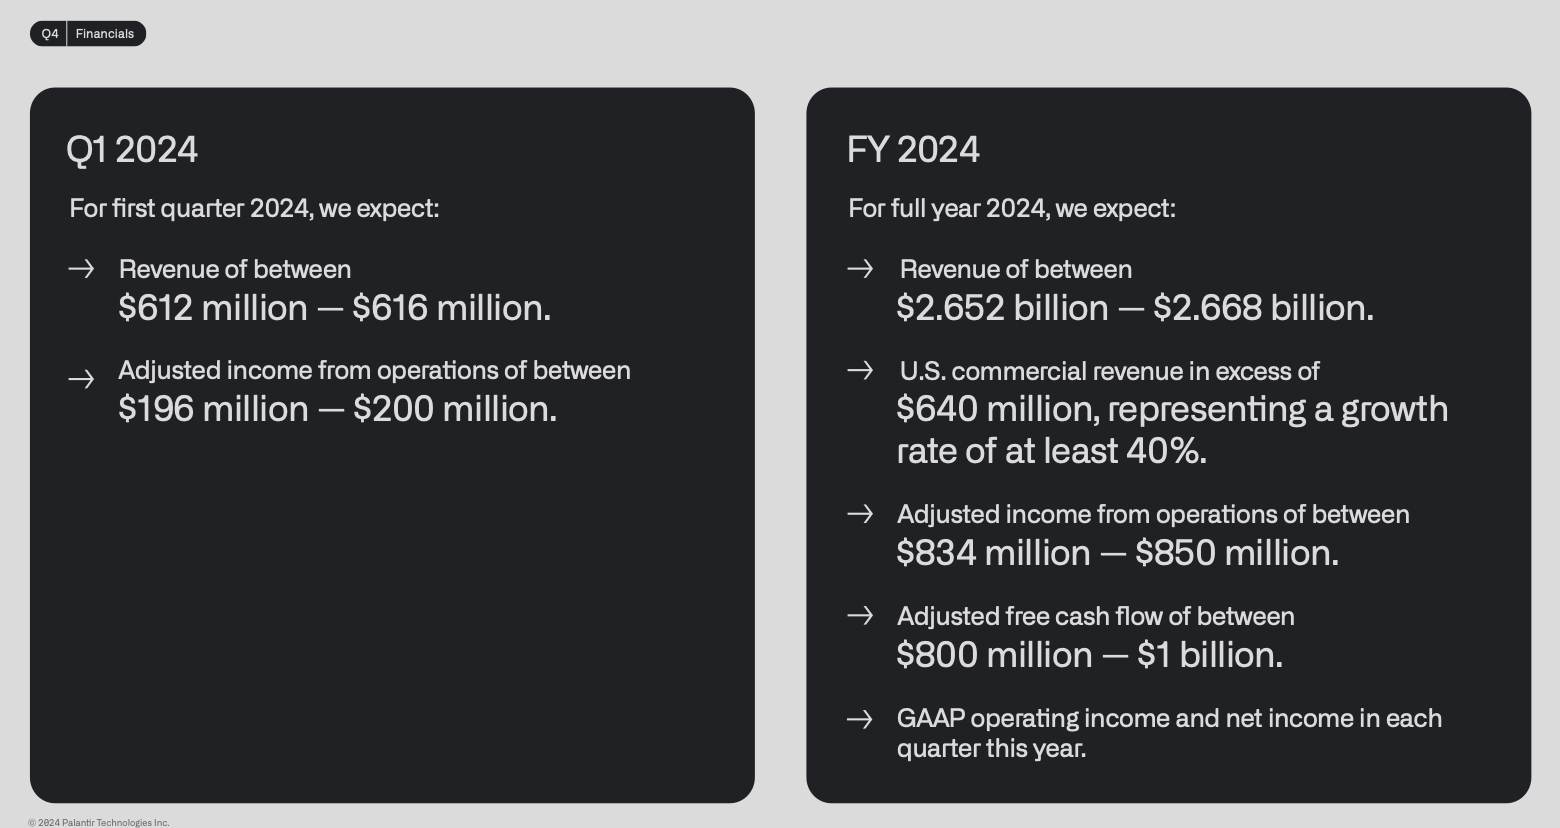Click the $612 million — $616 million figure
The width and height of the screenshot is (1560, 828).
click(x=334, y=308)
